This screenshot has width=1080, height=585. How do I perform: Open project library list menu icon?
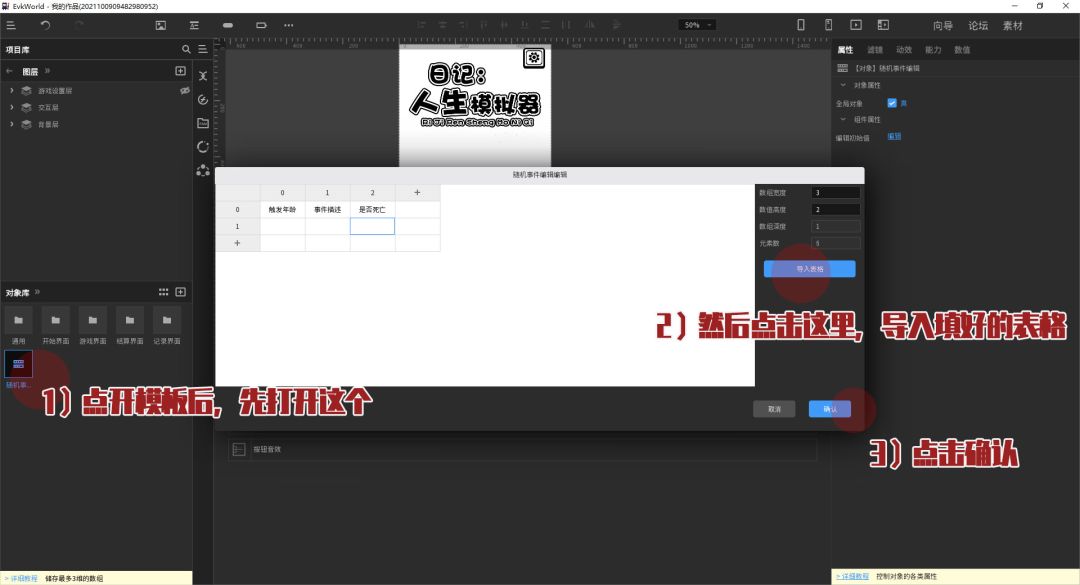coord(202,49)
